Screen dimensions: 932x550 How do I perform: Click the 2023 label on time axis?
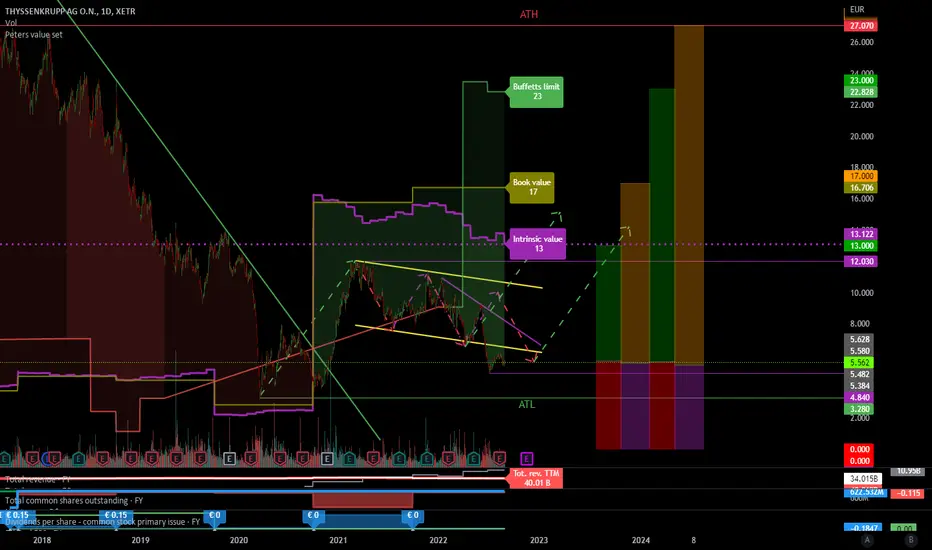tap(539, 540)
